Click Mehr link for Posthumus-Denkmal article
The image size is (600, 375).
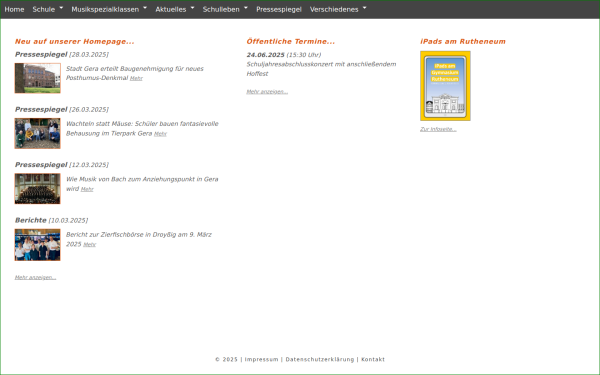(x=136, y=78)
